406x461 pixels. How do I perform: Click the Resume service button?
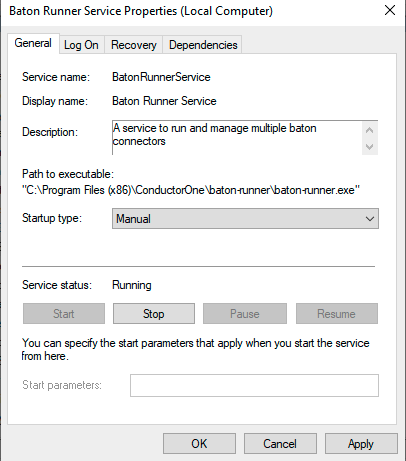click(337, 314)
